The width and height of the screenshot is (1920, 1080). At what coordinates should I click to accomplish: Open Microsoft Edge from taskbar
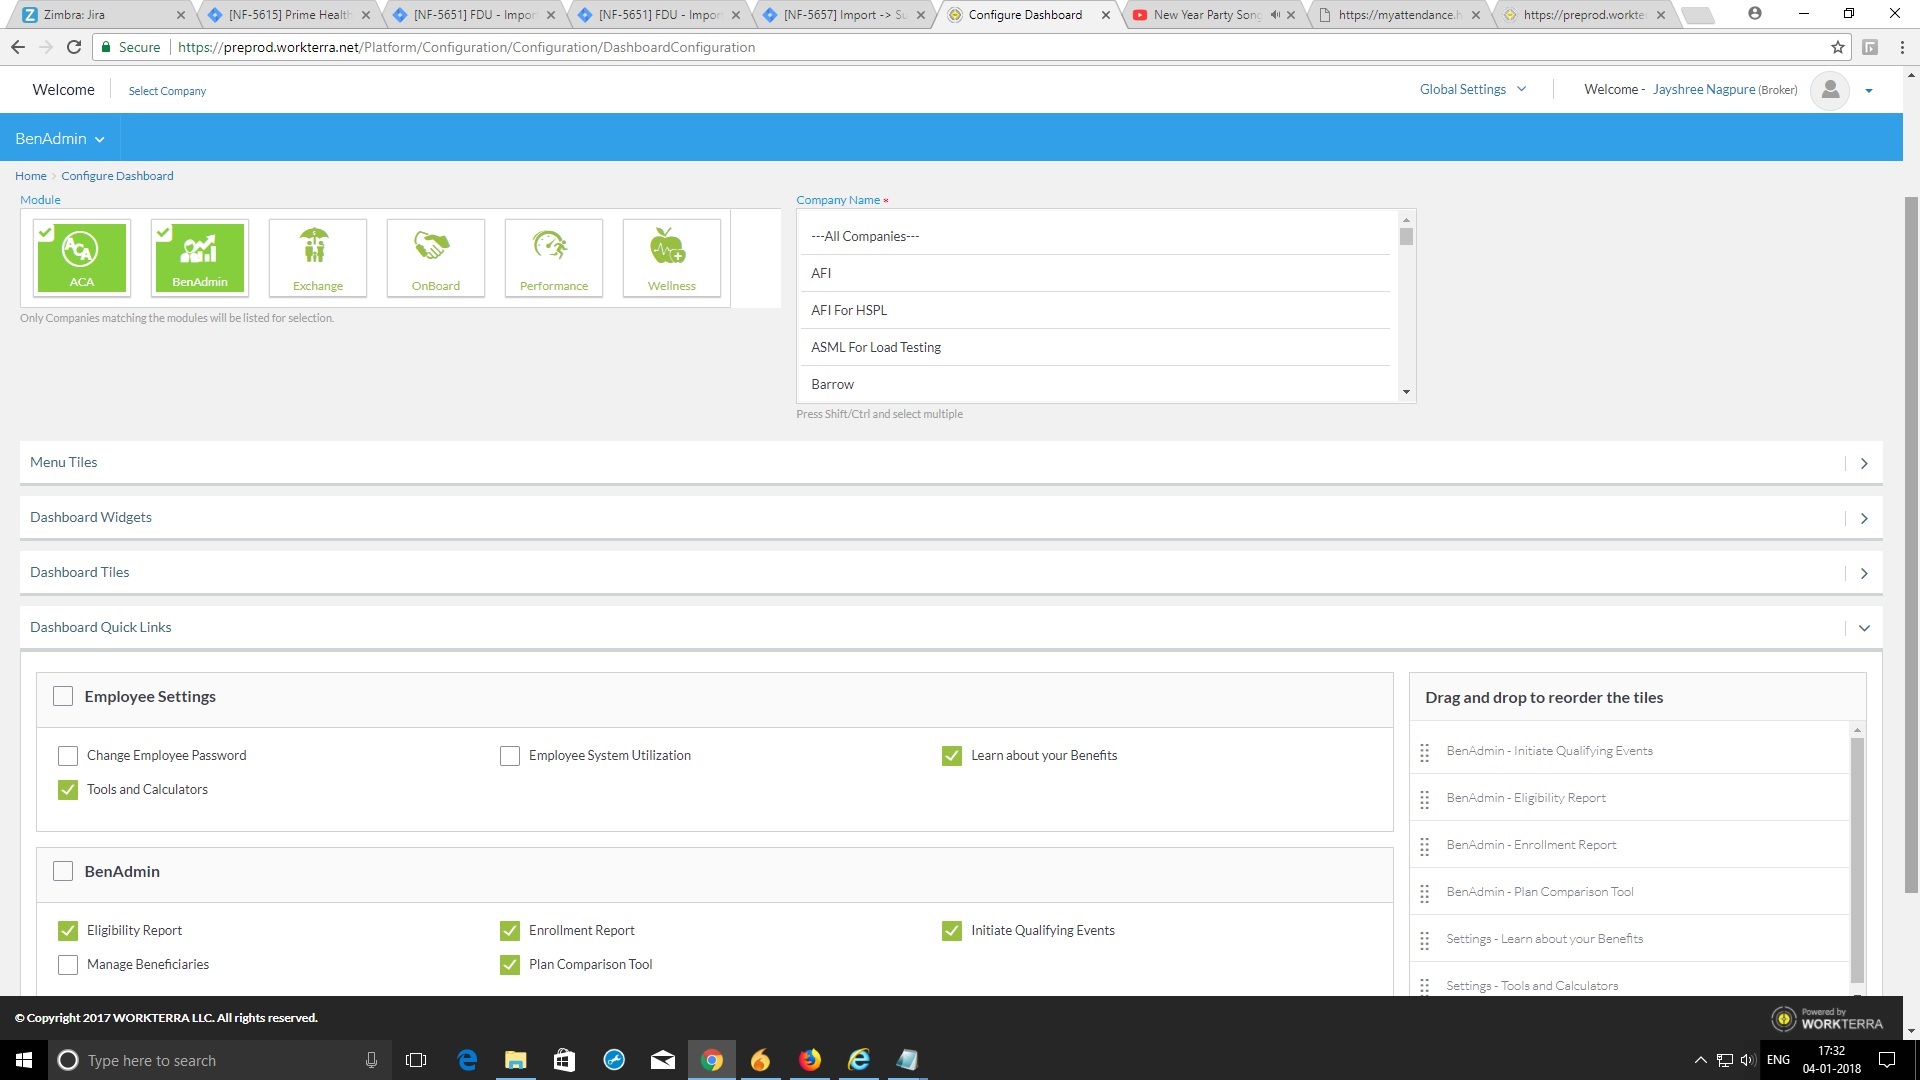coord(467,1060)
